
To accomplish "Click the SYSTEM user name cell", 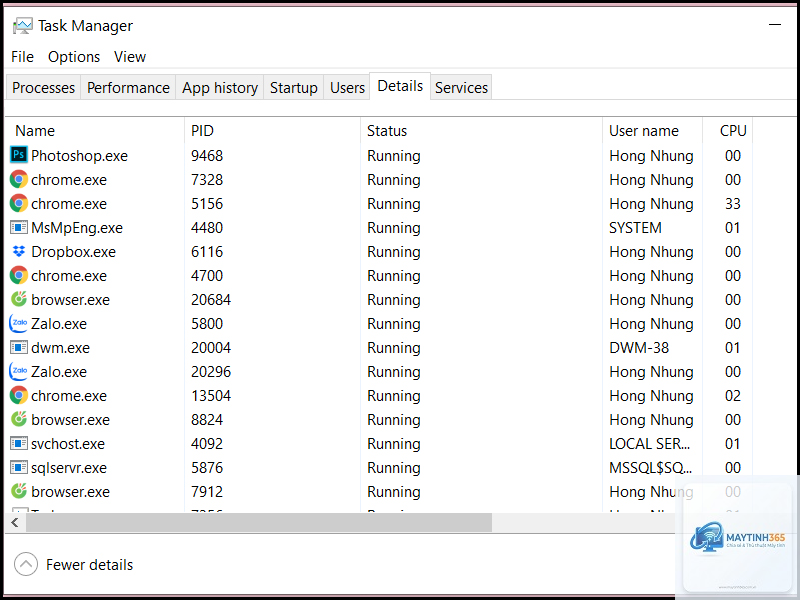I will click(635, 228).
